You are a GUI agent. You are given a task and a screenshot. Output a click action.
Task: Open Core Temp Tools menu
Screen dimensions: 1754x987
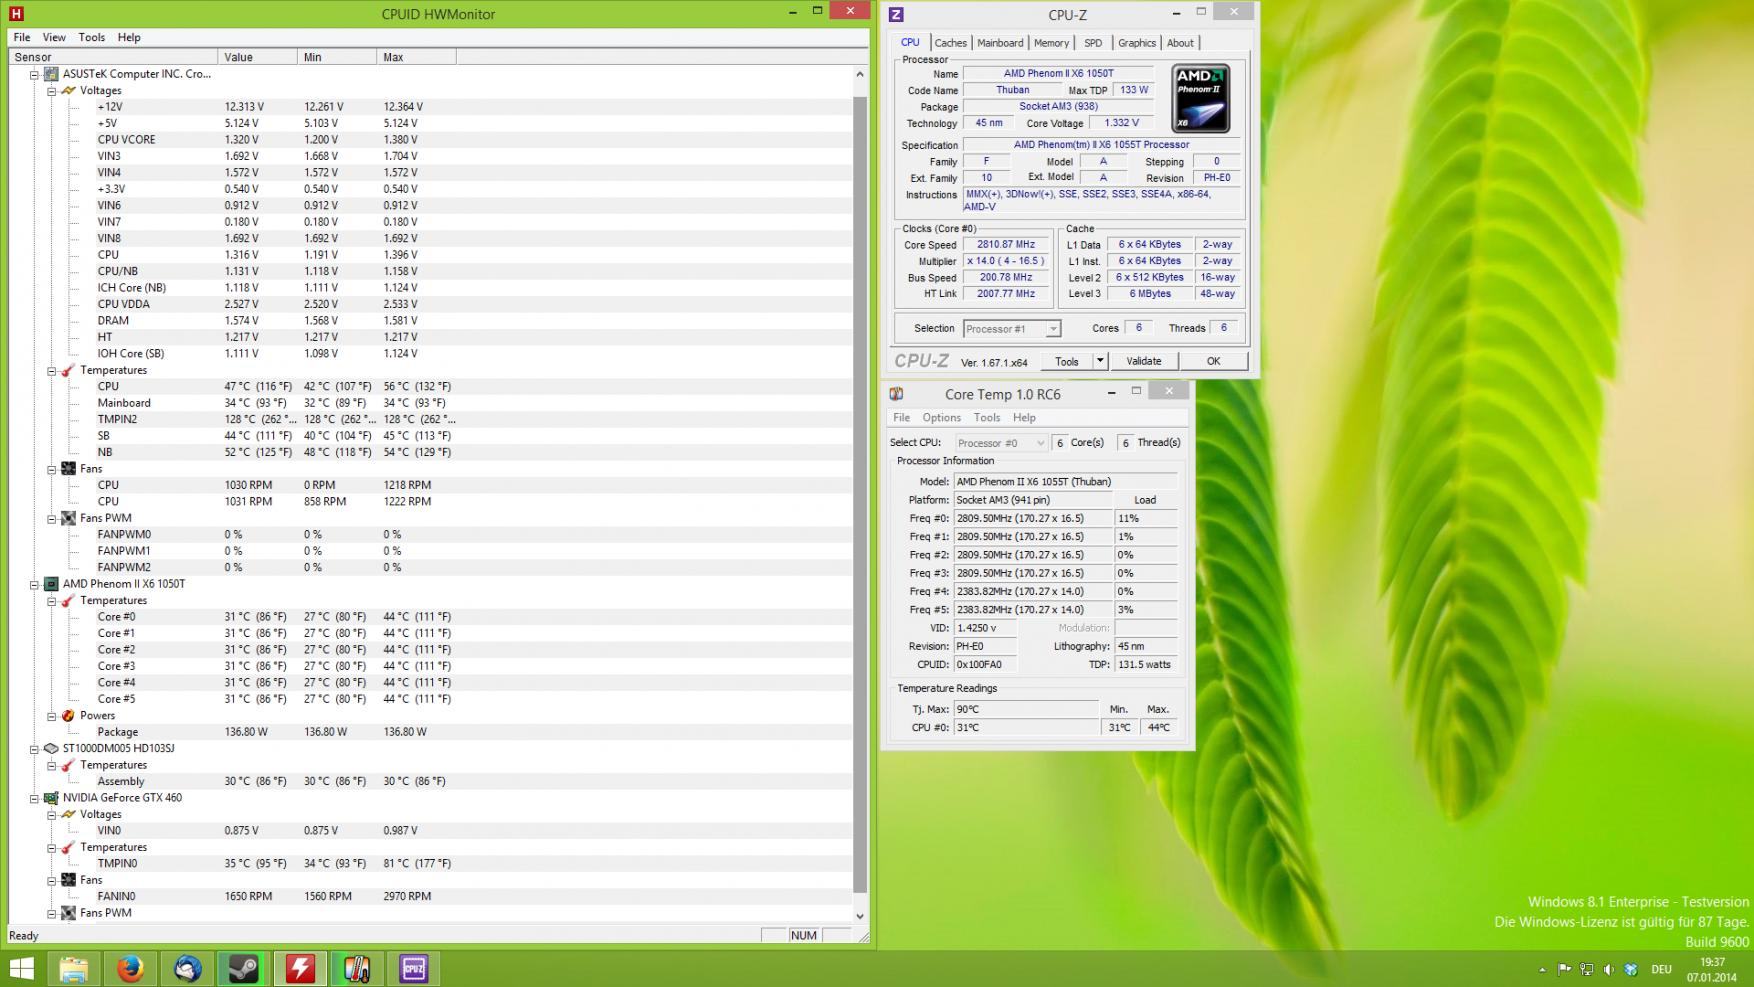987,418
